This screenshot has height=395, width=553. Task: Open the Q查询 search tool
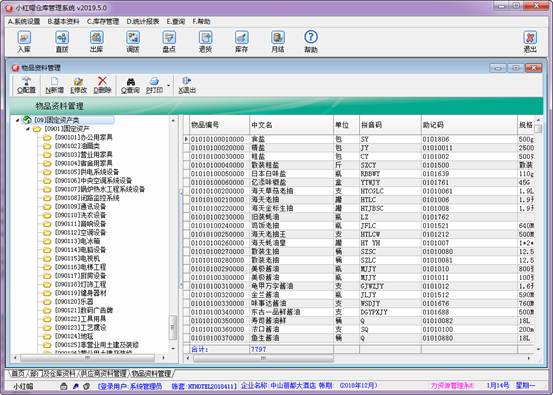[130, 85]
